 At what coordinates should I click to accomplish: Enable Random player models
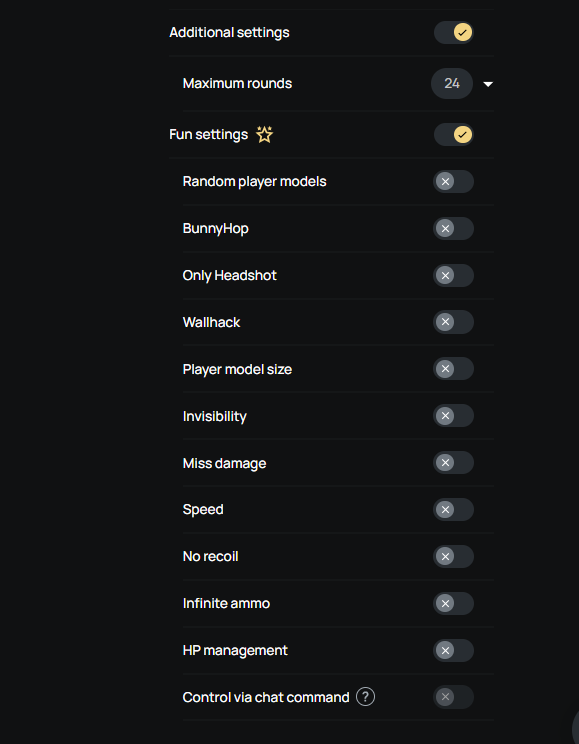tap(453, 181)
